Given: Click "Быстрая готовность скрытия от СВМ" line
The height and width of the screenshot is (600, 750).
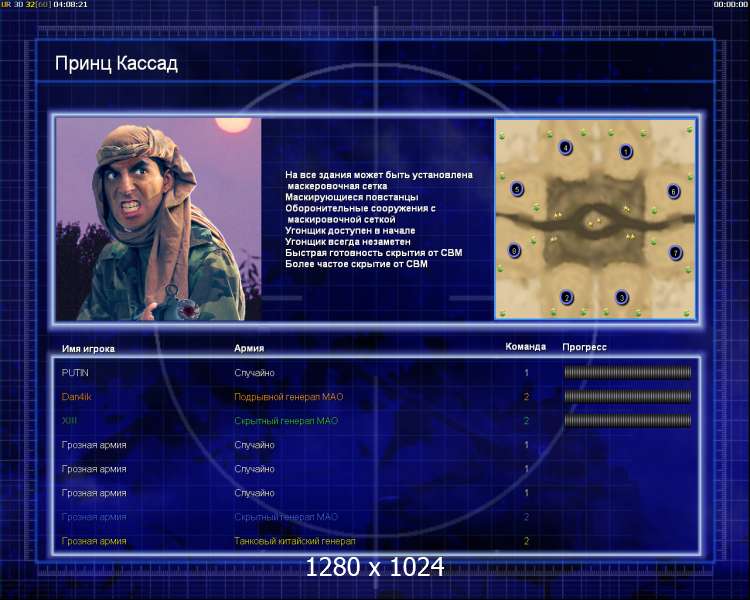Looking at the screenshot, I should (x=374, y=253).
